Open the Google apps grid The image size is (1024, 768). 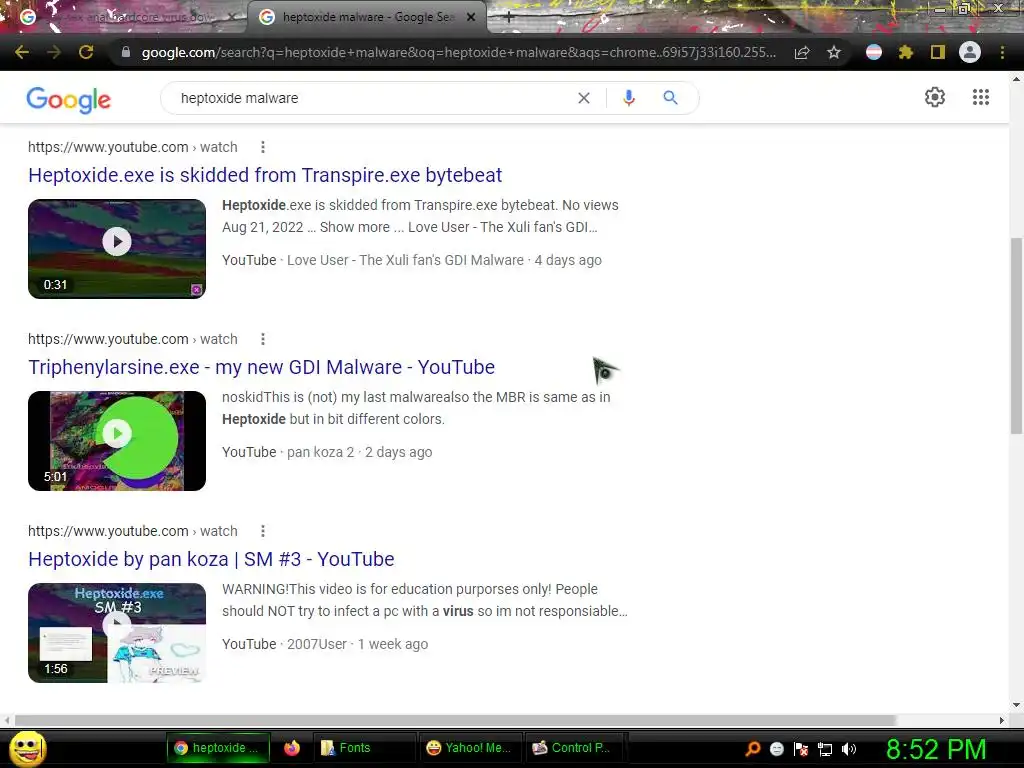tap(981, 97)
